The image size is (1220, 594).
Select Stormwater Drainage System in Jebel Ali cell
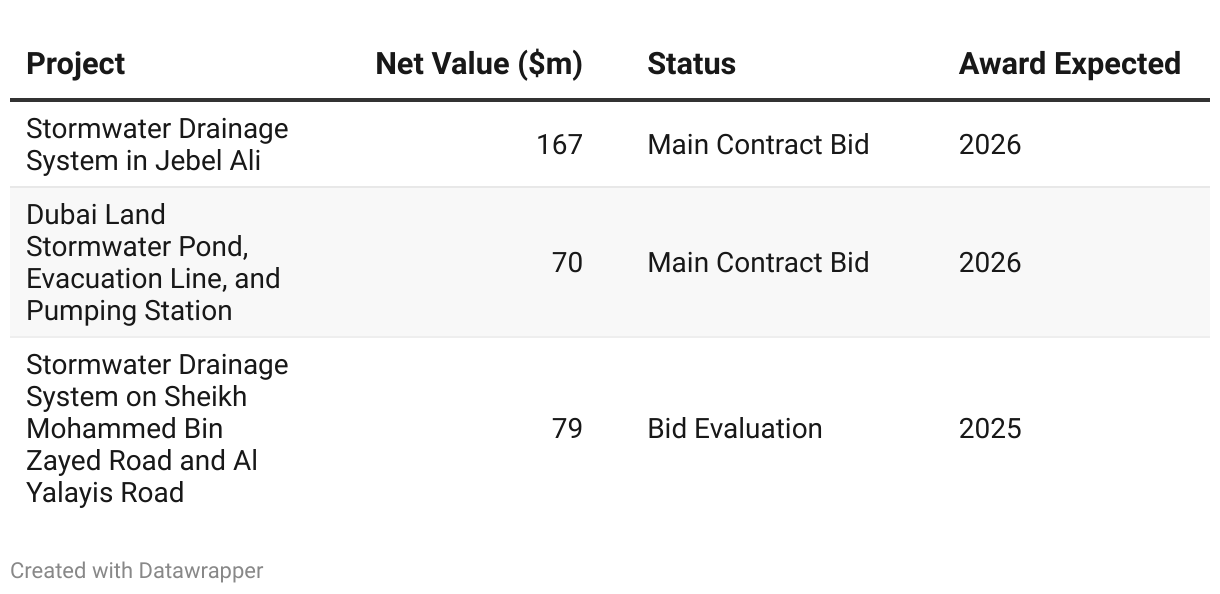click(157, 144)
